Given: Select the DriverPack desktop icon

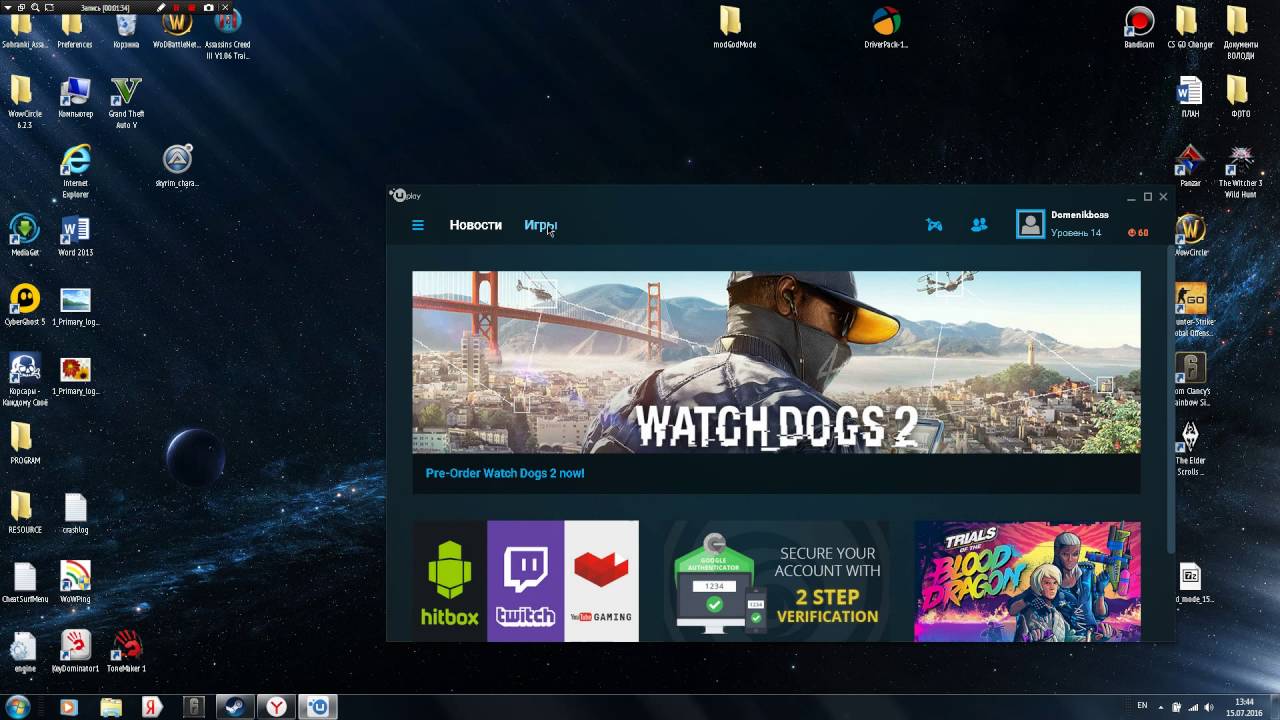Looking at the screenshot, I should (886, 28).
